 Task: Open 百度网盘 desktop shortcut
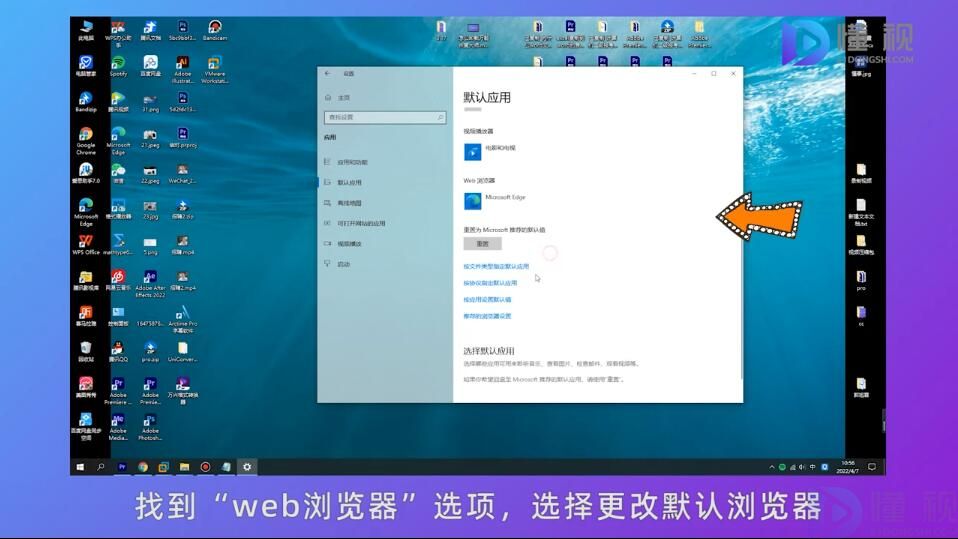(x=150, y=66)
